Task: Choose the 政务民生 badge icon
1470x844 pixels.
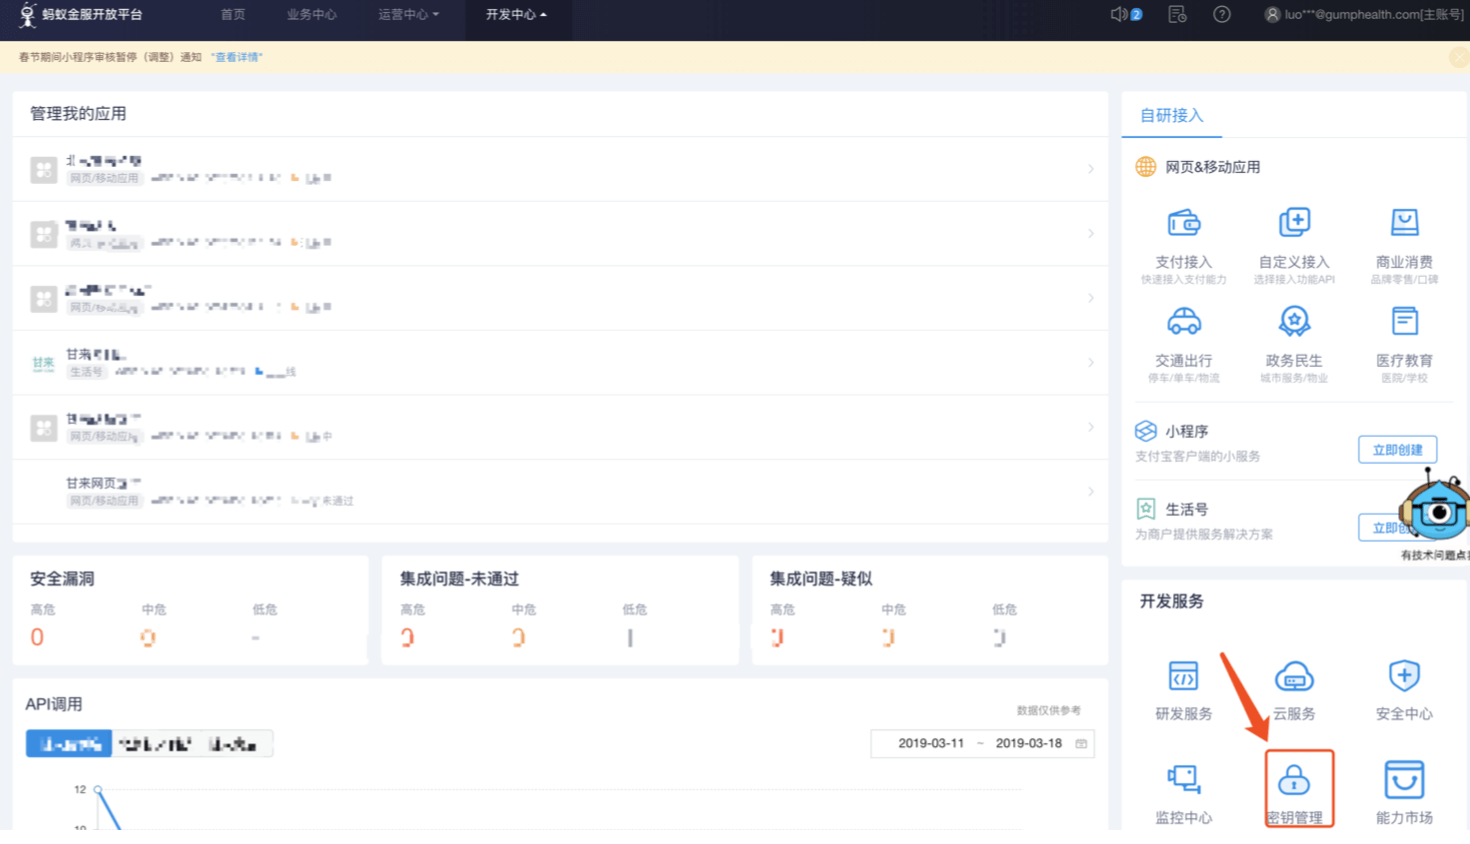Action: coord(1294,321)
